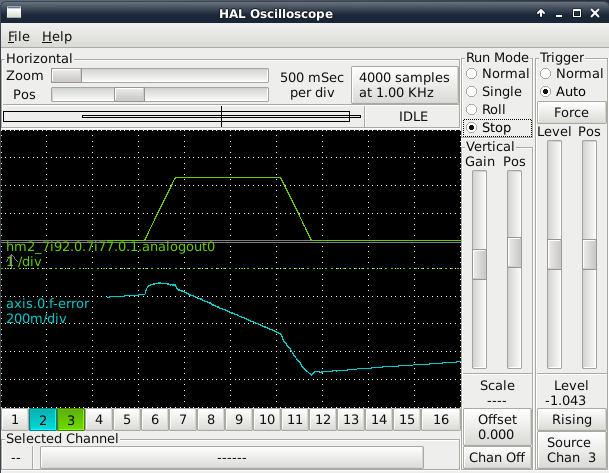This screenshot has width=609, height=473.
Task: Select channel 1 button
Action: [15, 419]
